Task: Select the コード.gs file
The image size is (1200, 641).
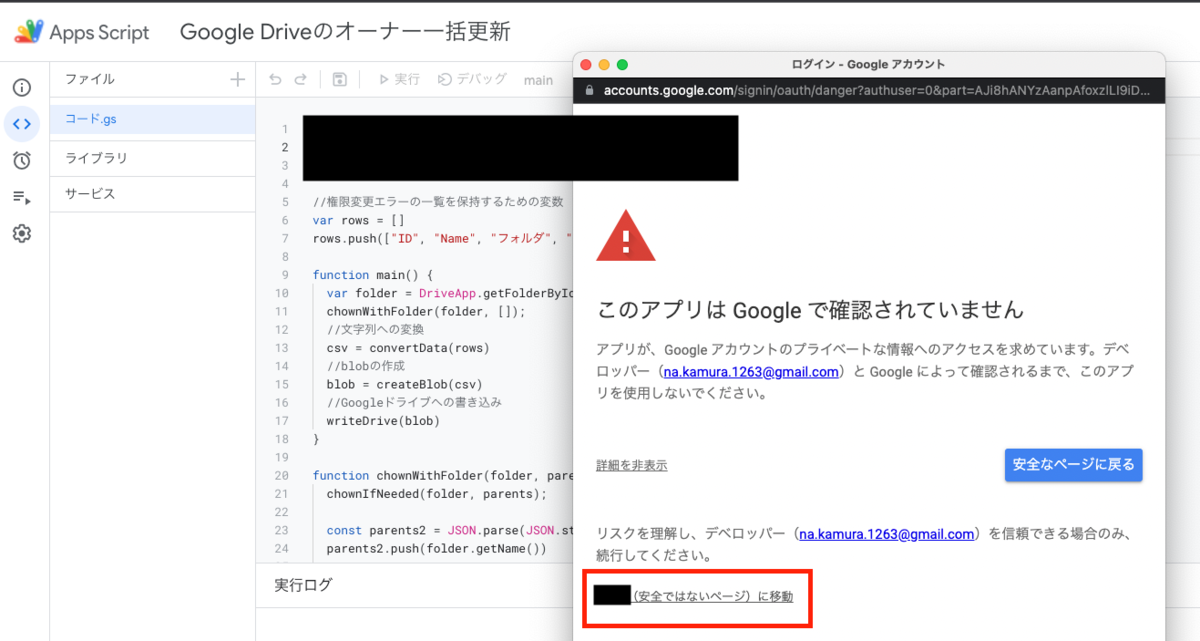Action: [153, 119]
